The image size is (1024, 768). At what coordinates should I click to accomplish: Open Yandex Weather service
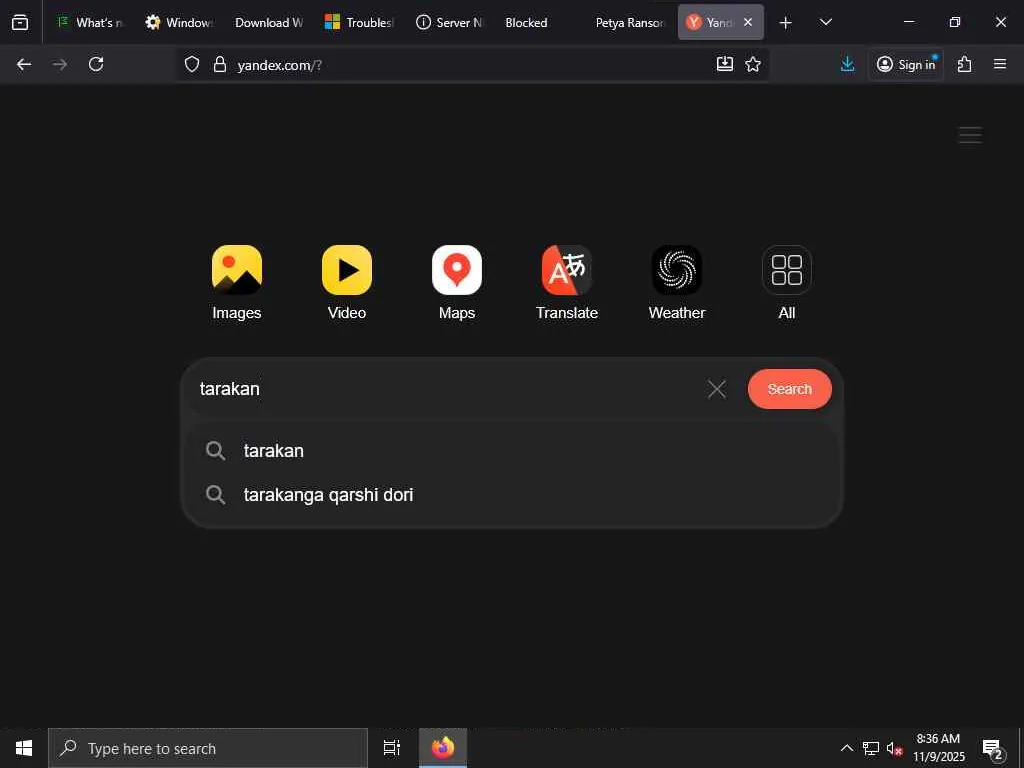[x=677, y=282]
